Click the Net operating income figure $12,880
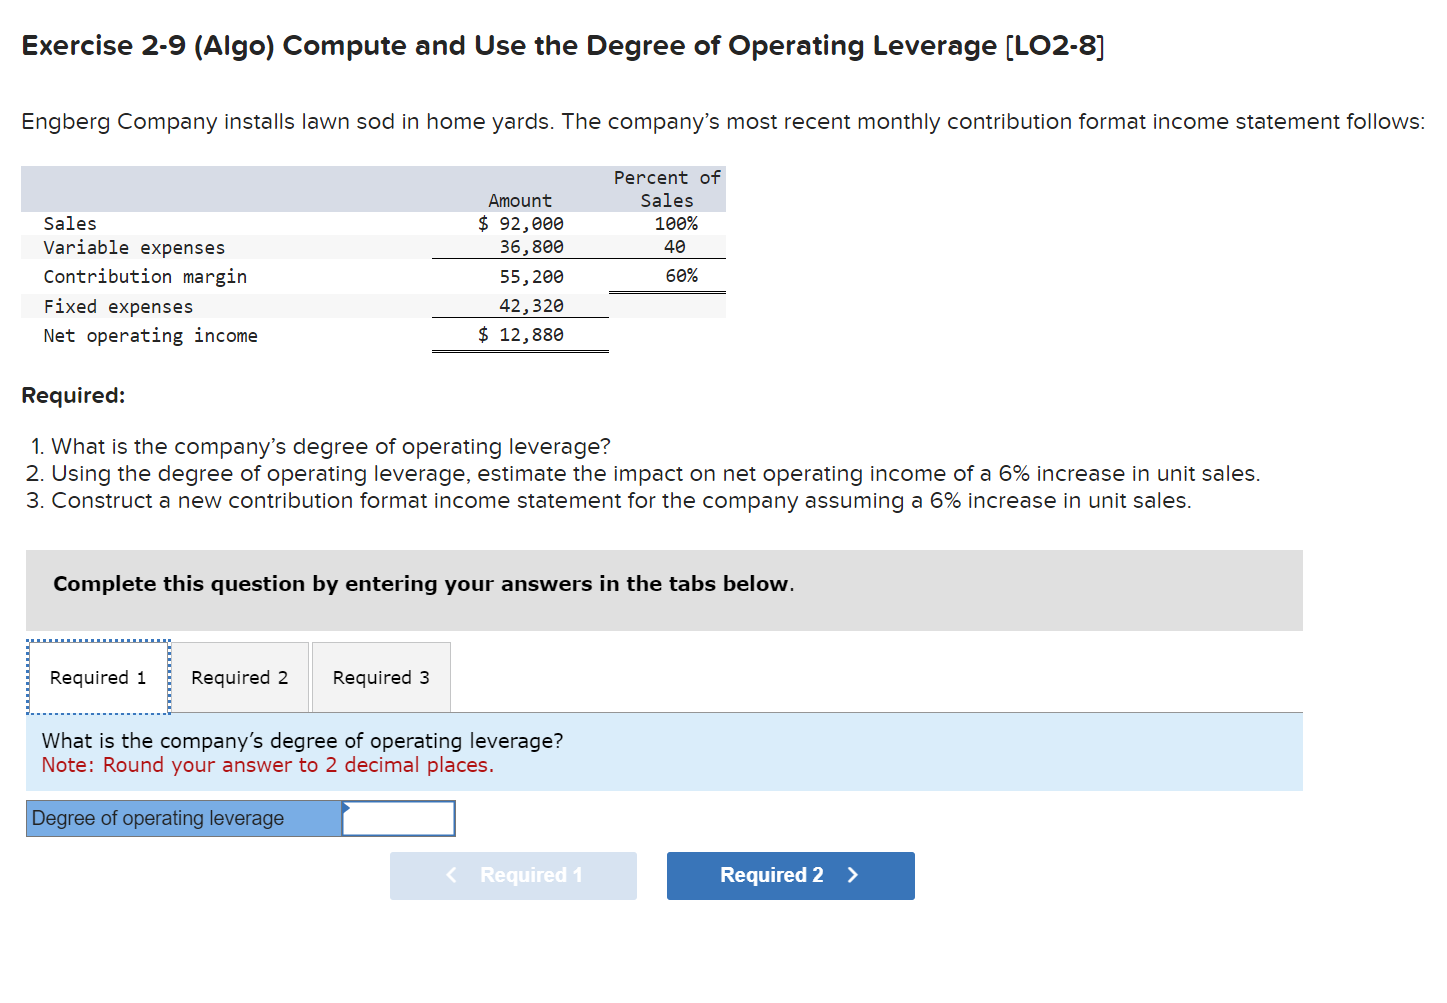The image size is (1447, 1003). (x=520, y=335)
